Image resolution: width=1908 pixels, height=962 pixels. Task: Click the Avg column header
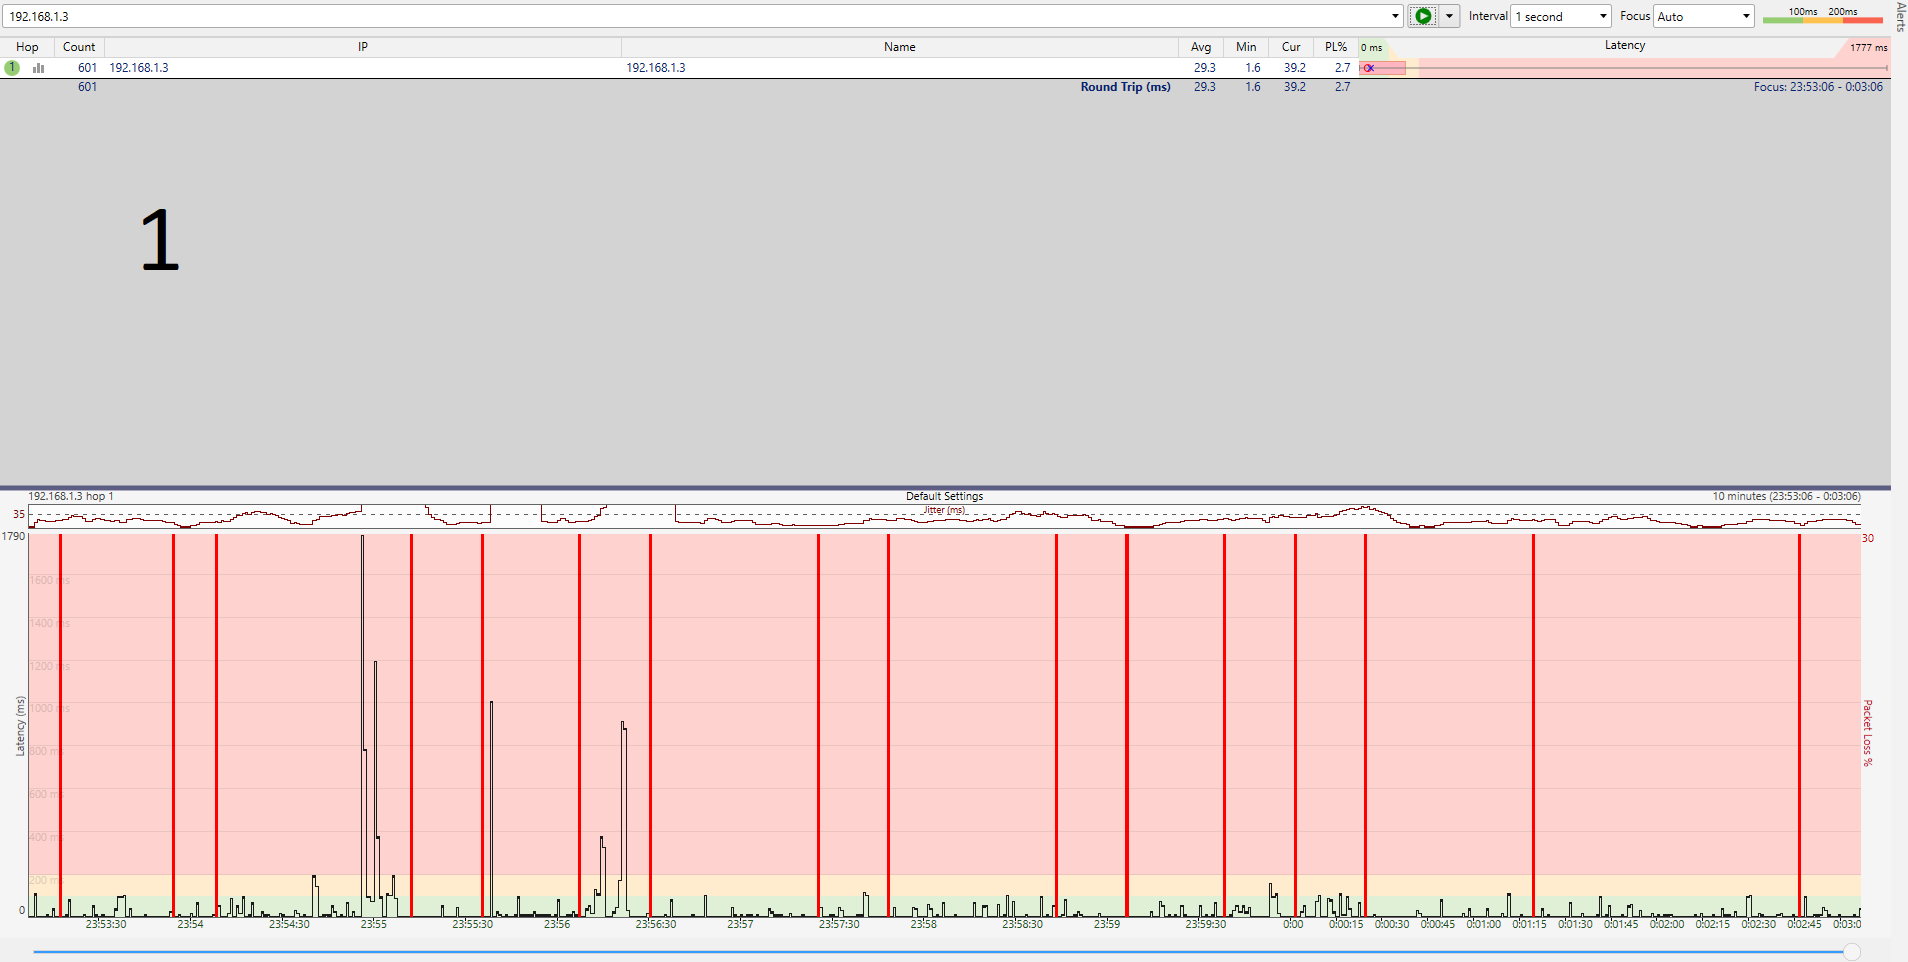pos(1200,47)
